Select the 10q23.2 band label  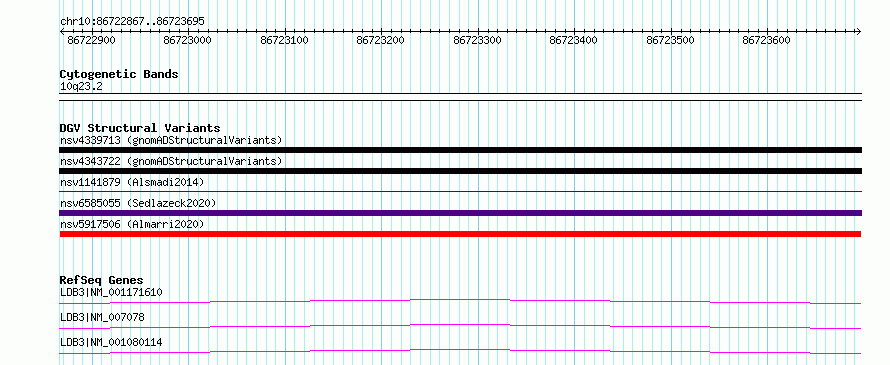click(81, 87)
